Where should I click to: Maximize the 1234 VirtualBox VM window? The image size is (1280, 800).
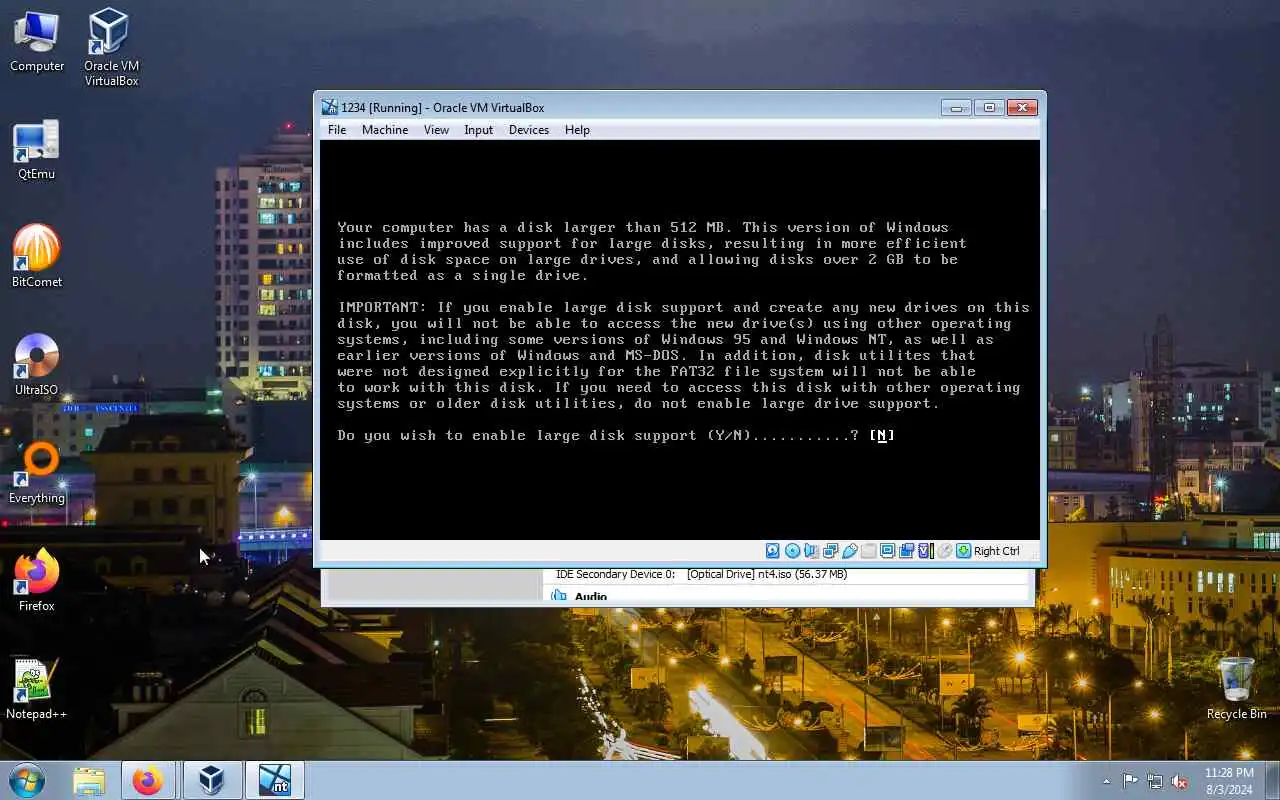click(x=989, y=108)
